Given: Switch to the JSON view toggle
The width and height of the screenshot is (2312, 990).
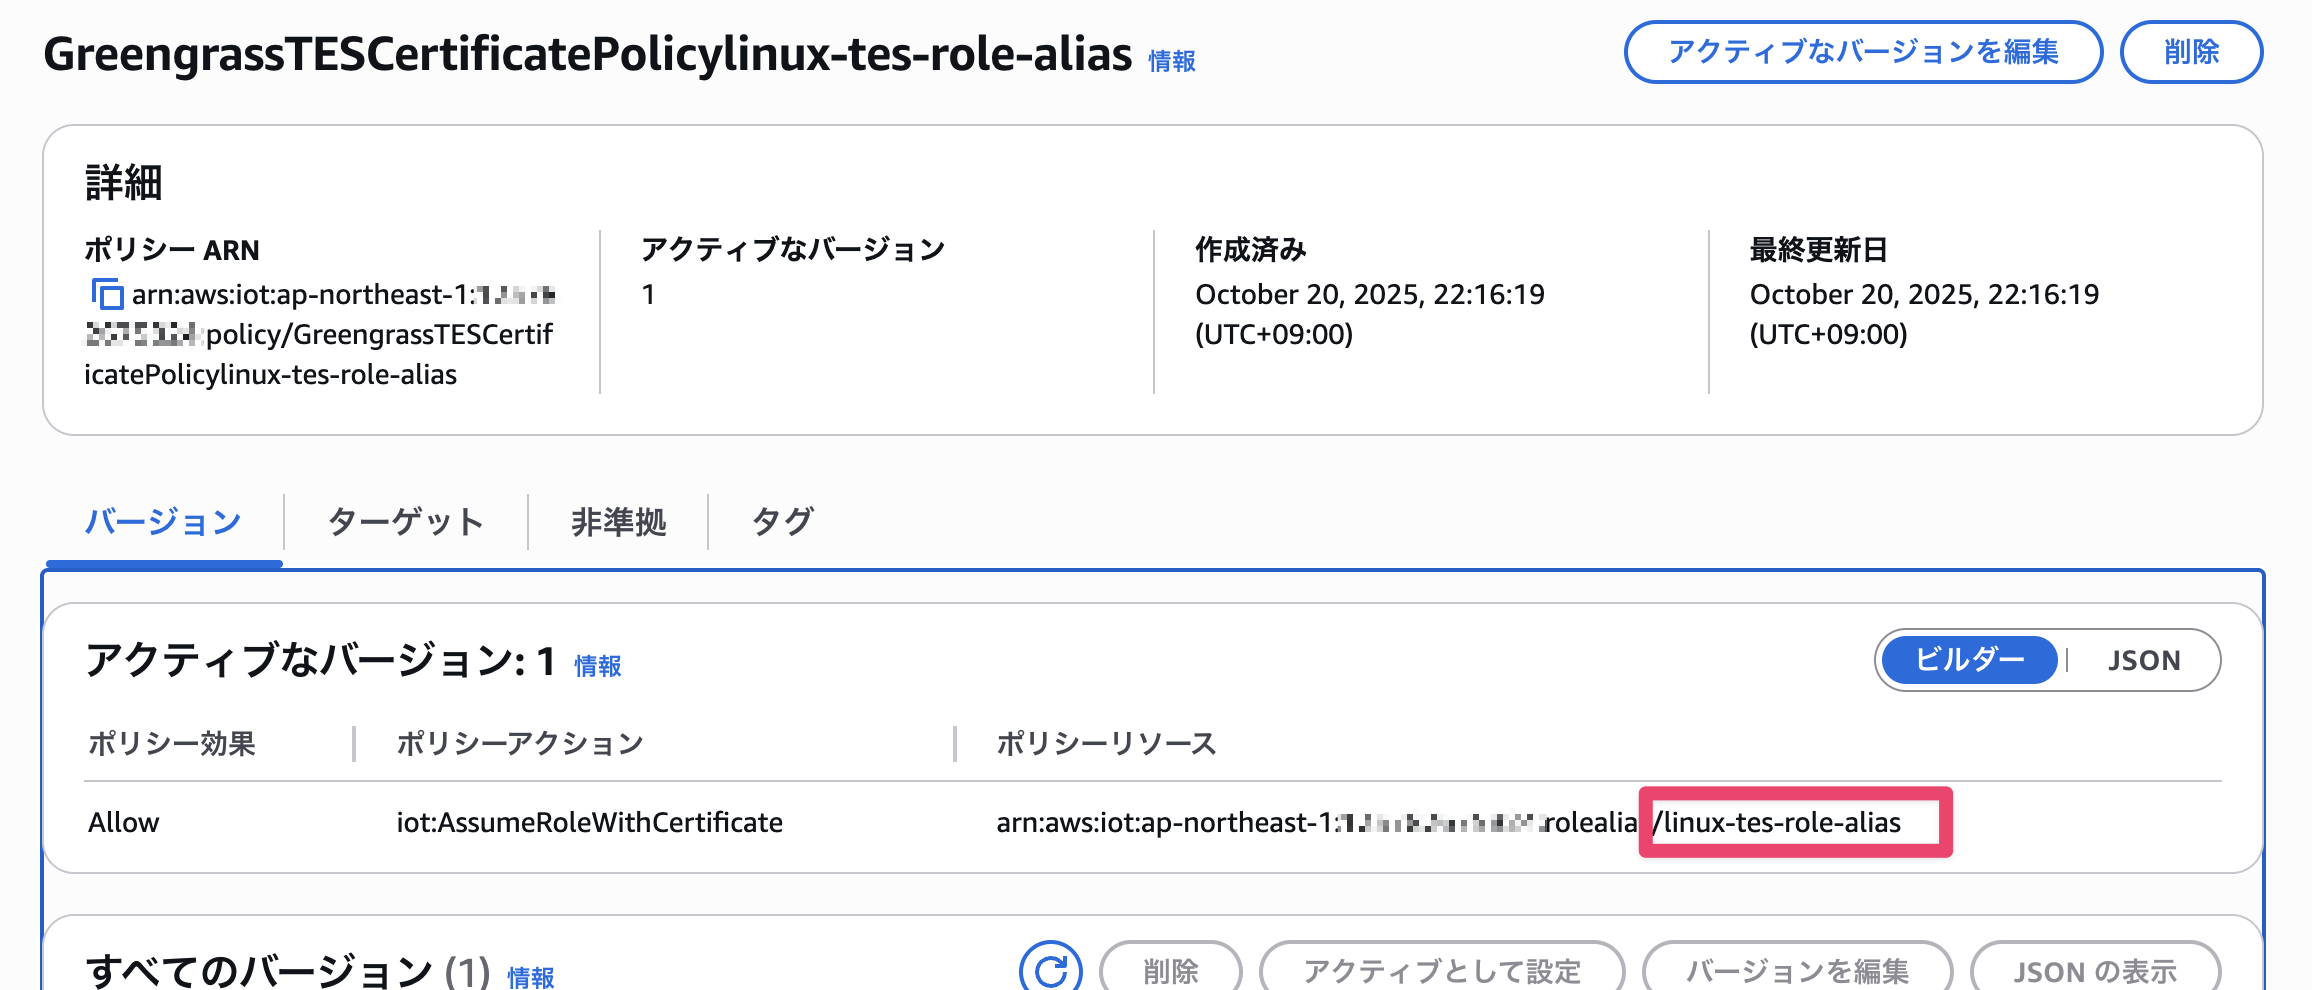Looking at the screenshot, I should [x=2143, y=660].
